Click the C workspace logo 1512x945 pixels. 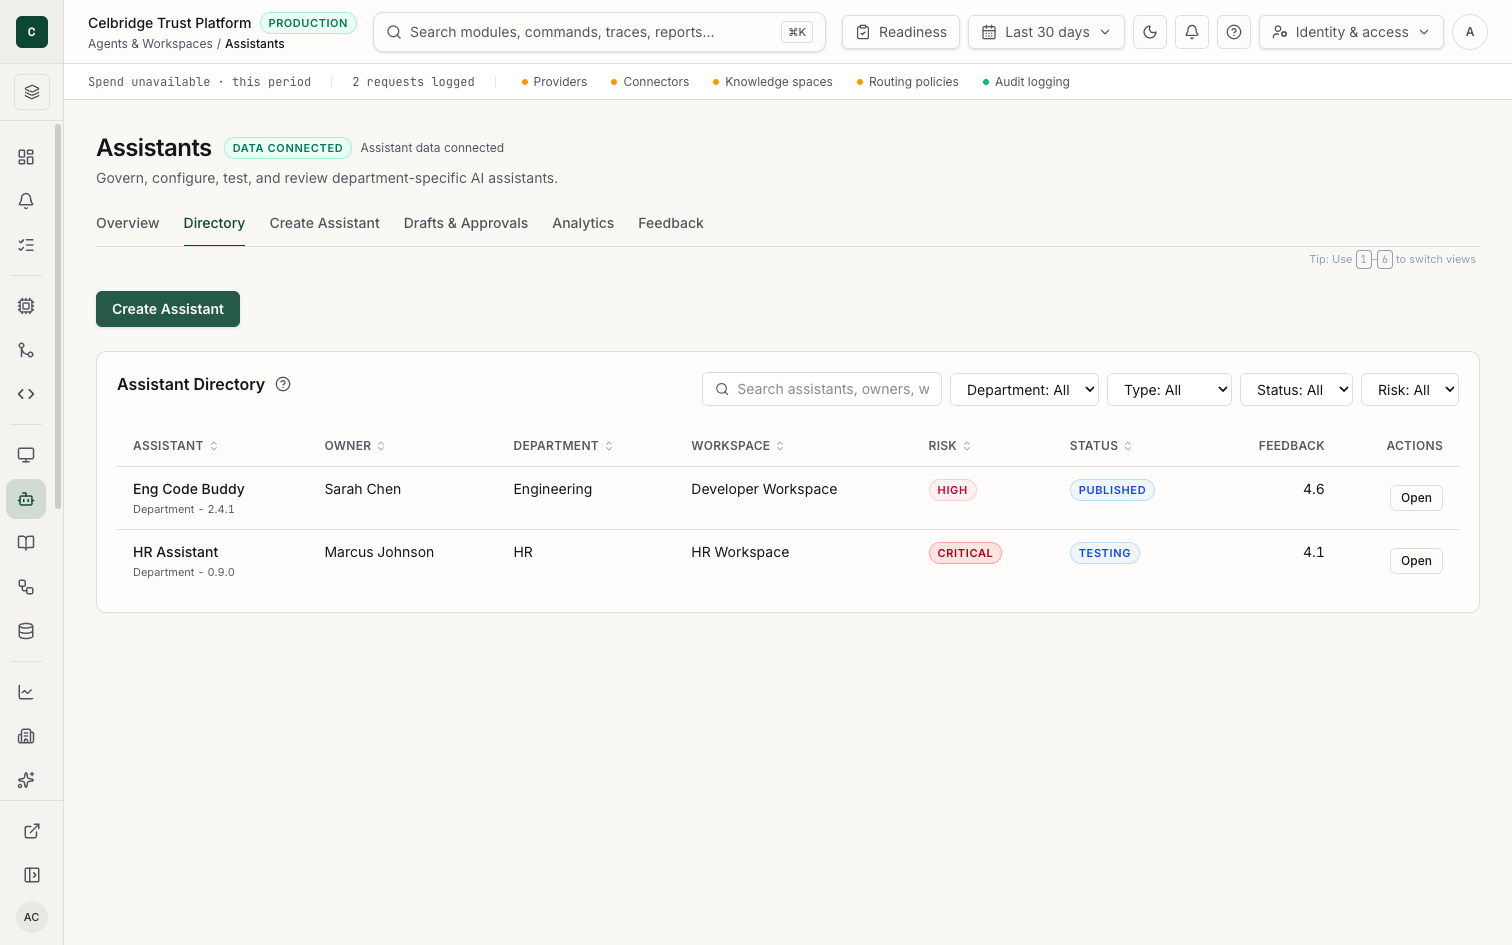[x=32, y=32]
